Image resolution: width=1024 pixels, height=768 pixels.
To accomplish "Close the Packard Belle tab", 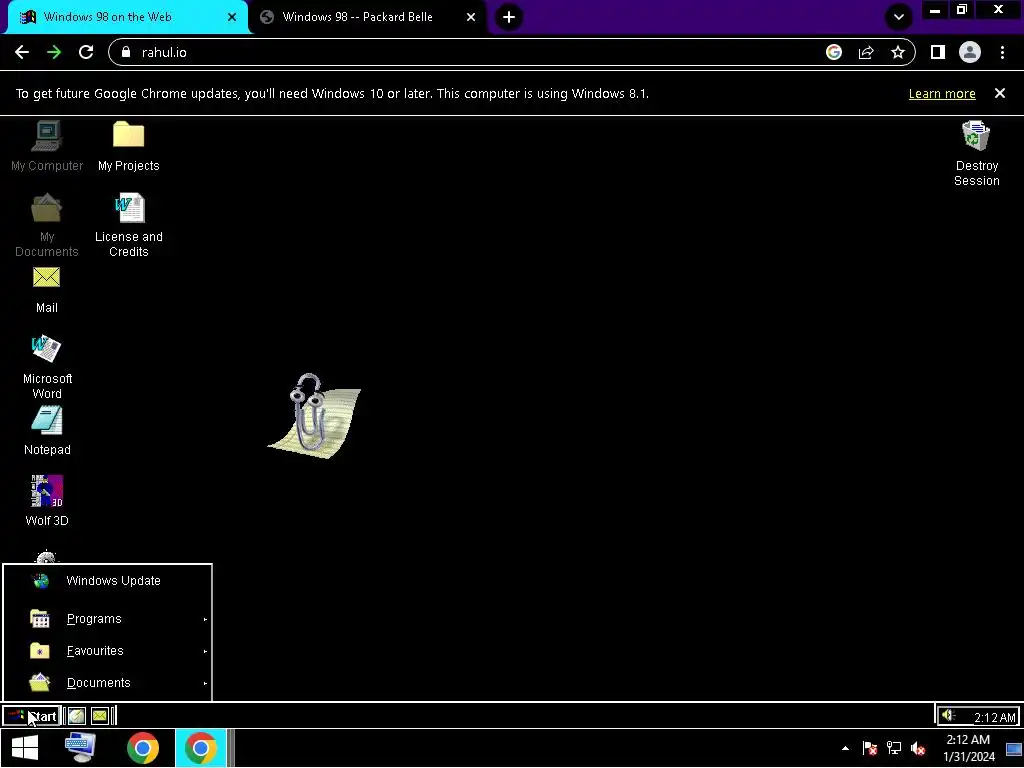I will [x=471, y=18].
